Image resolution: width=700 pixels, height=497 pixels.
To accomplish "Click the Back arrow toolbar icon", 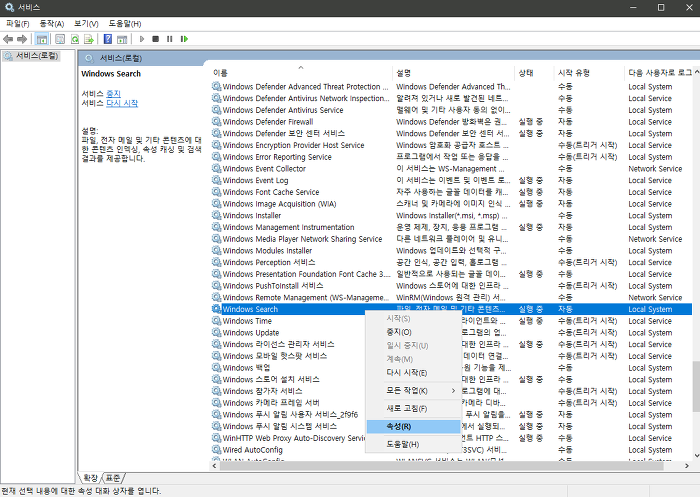I will [x=8, y=39].
